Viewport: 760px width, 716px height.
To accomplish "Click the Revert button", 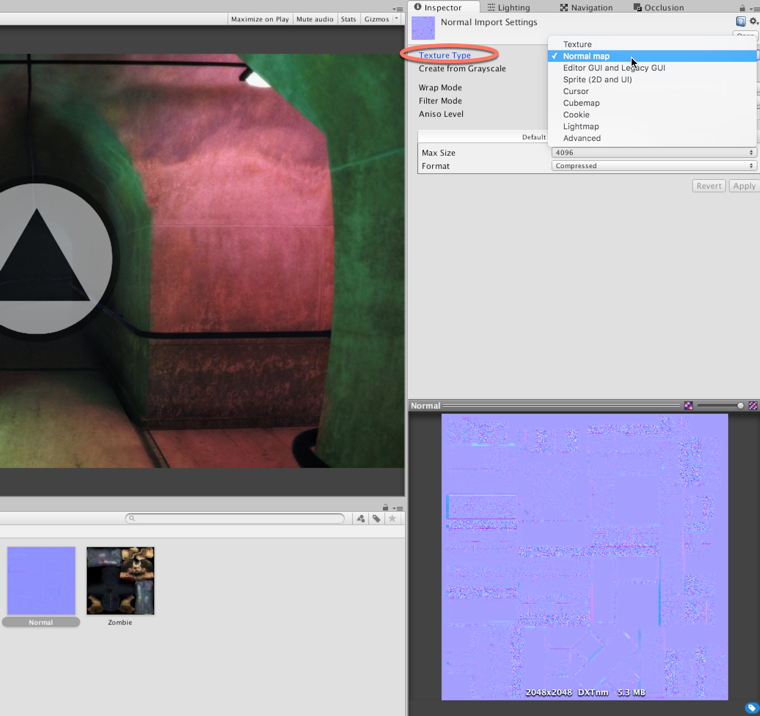I will point(708,186).
